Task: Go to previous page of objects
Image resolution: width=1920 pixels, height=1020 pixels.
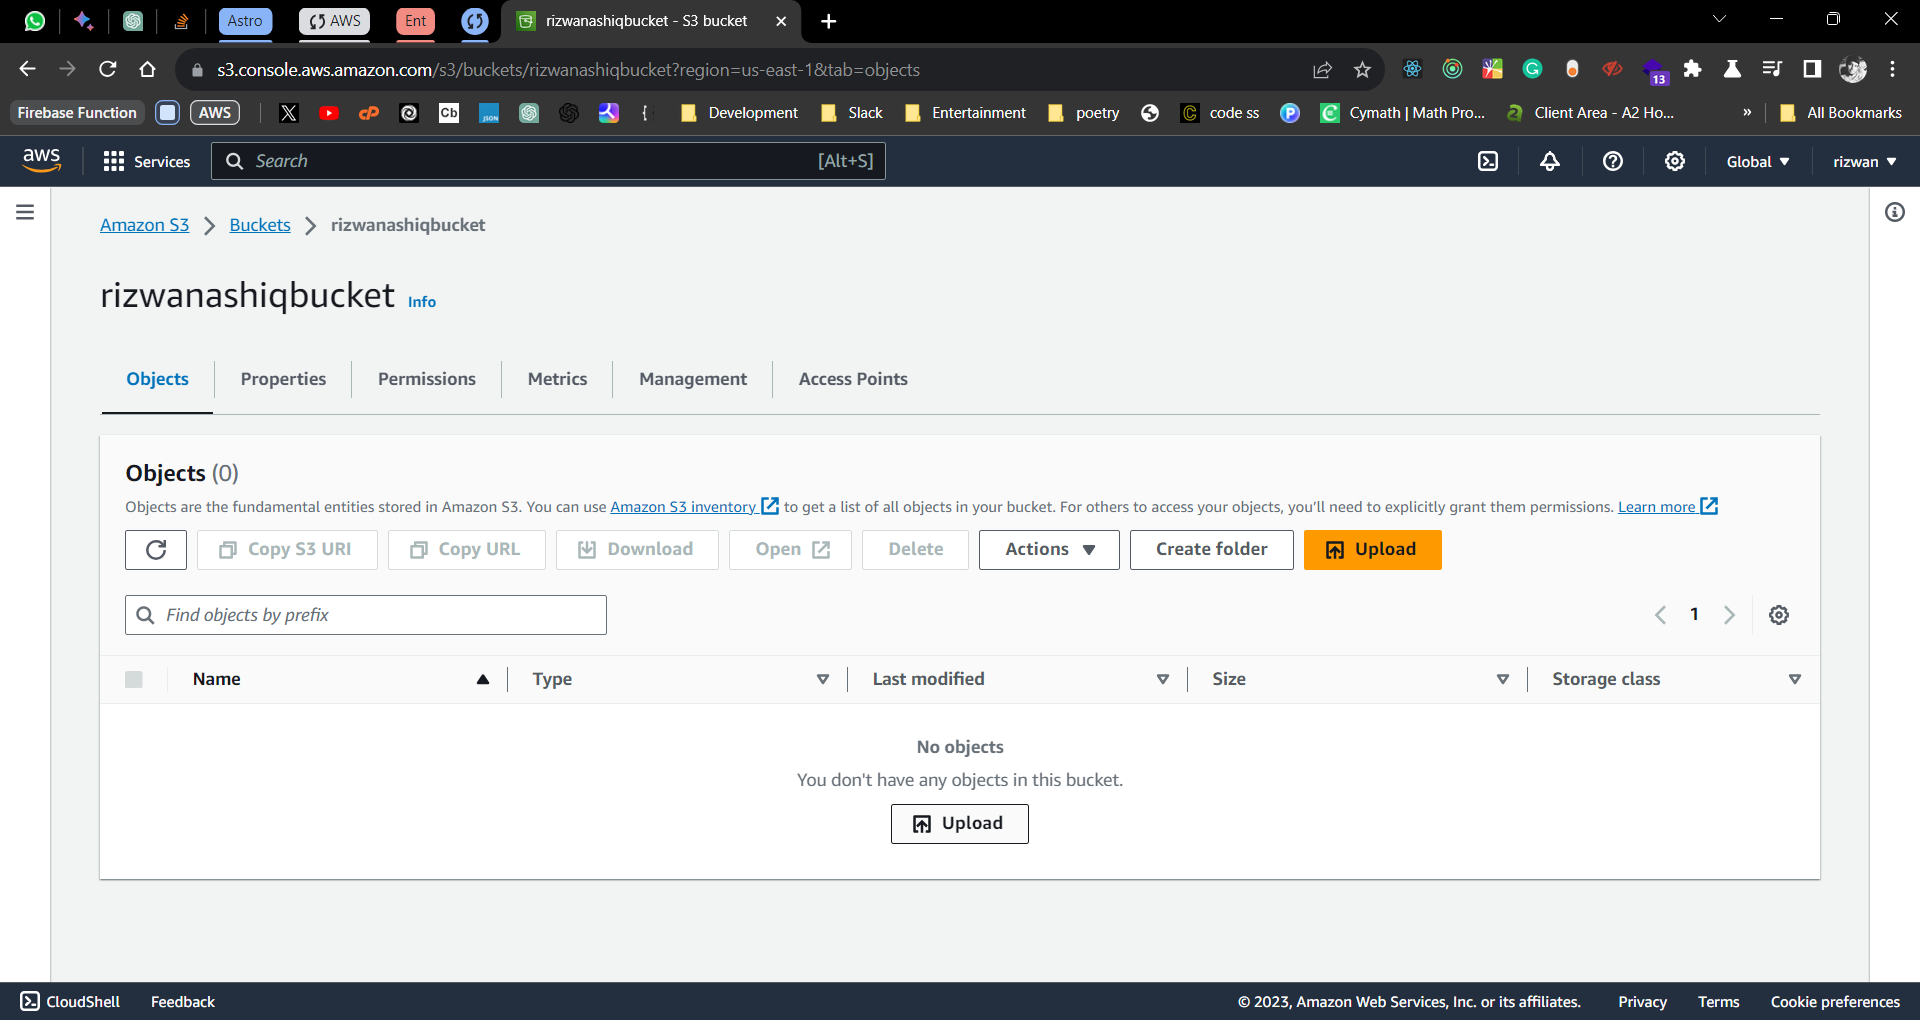Action: pyautogui.click(x=1660, y=615)
